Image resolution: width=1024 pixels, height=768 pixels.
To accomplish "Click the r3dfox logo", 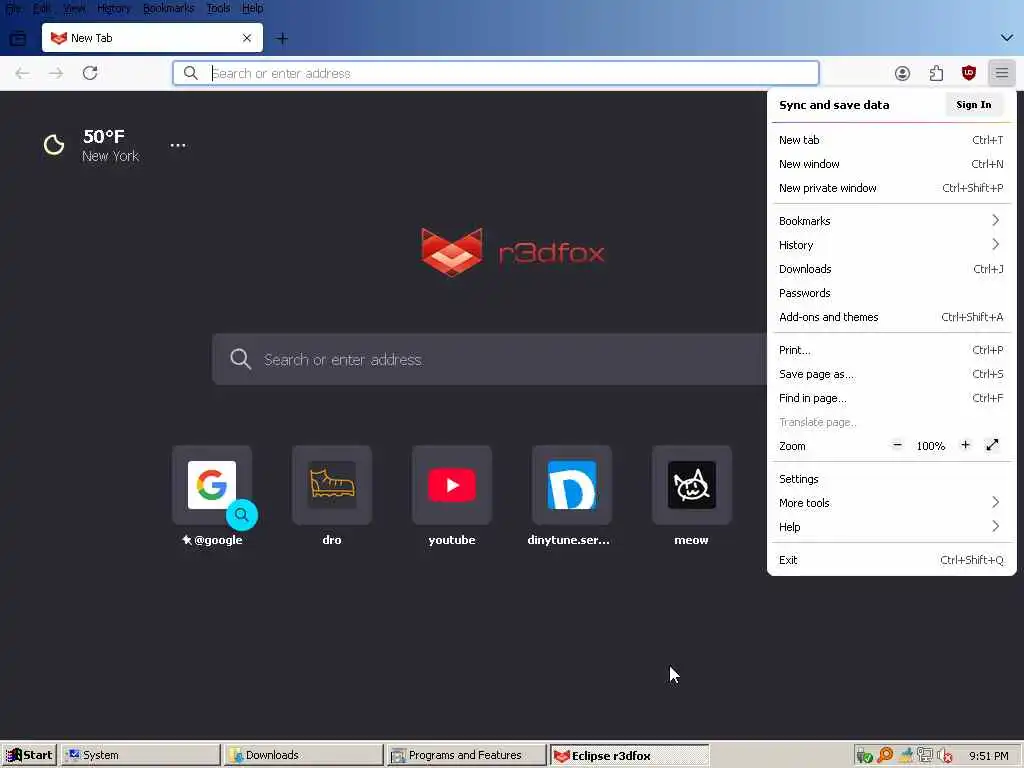I will (513, 252).
